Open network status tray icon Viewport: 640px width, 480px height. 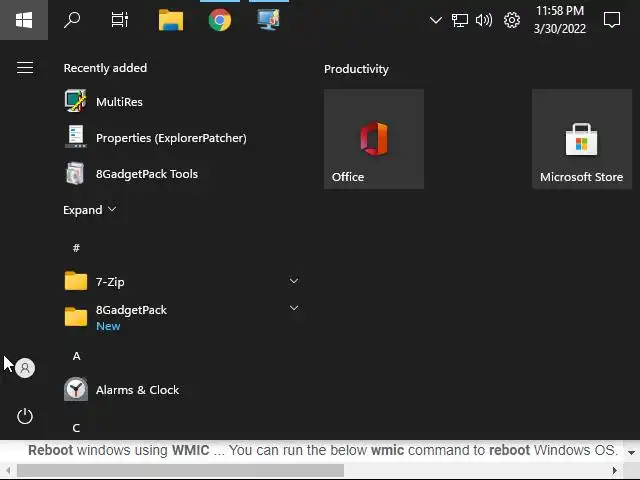click(x=460, y=20)
